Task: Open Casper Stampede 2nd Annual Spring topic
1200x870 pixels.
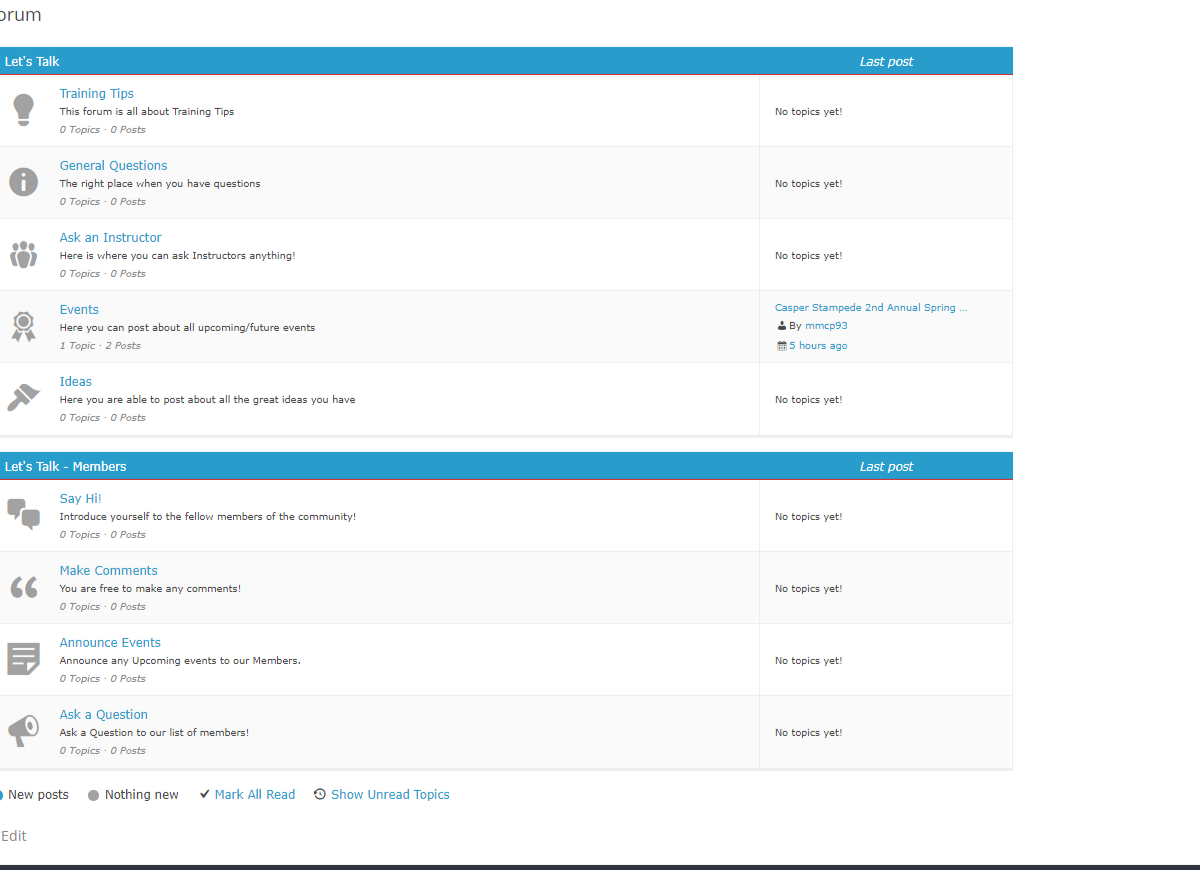Action: click(x=871, y=308)
